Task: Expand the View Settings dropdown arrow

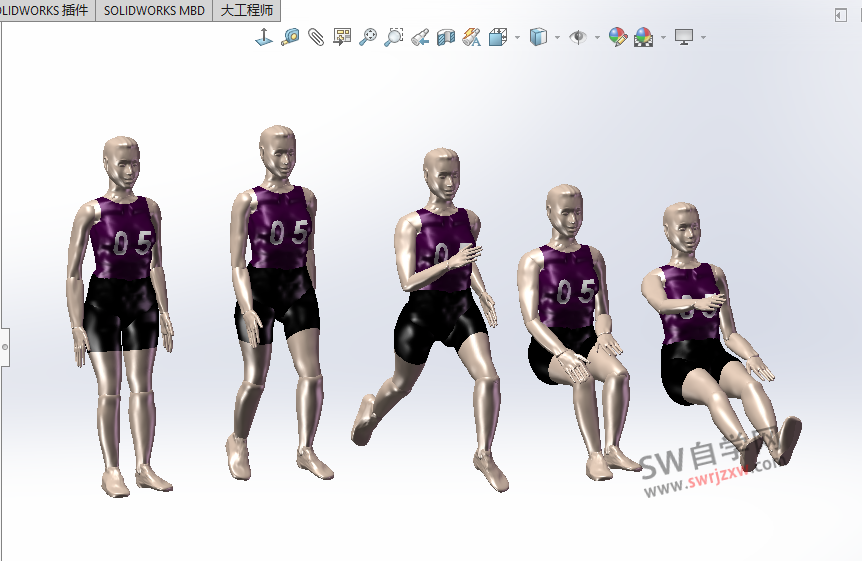Action: (x=703, y=37)
